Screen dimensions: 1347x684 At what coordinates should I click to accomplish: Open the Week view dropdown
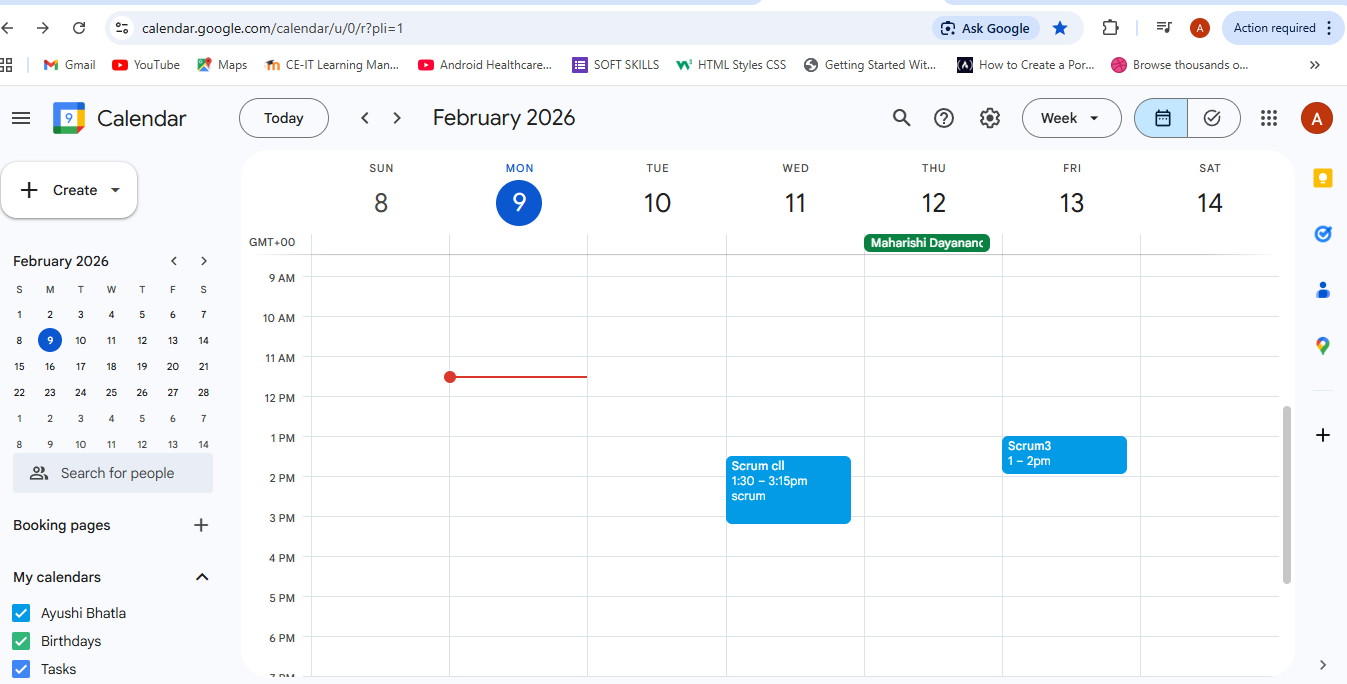point(1071,118)
